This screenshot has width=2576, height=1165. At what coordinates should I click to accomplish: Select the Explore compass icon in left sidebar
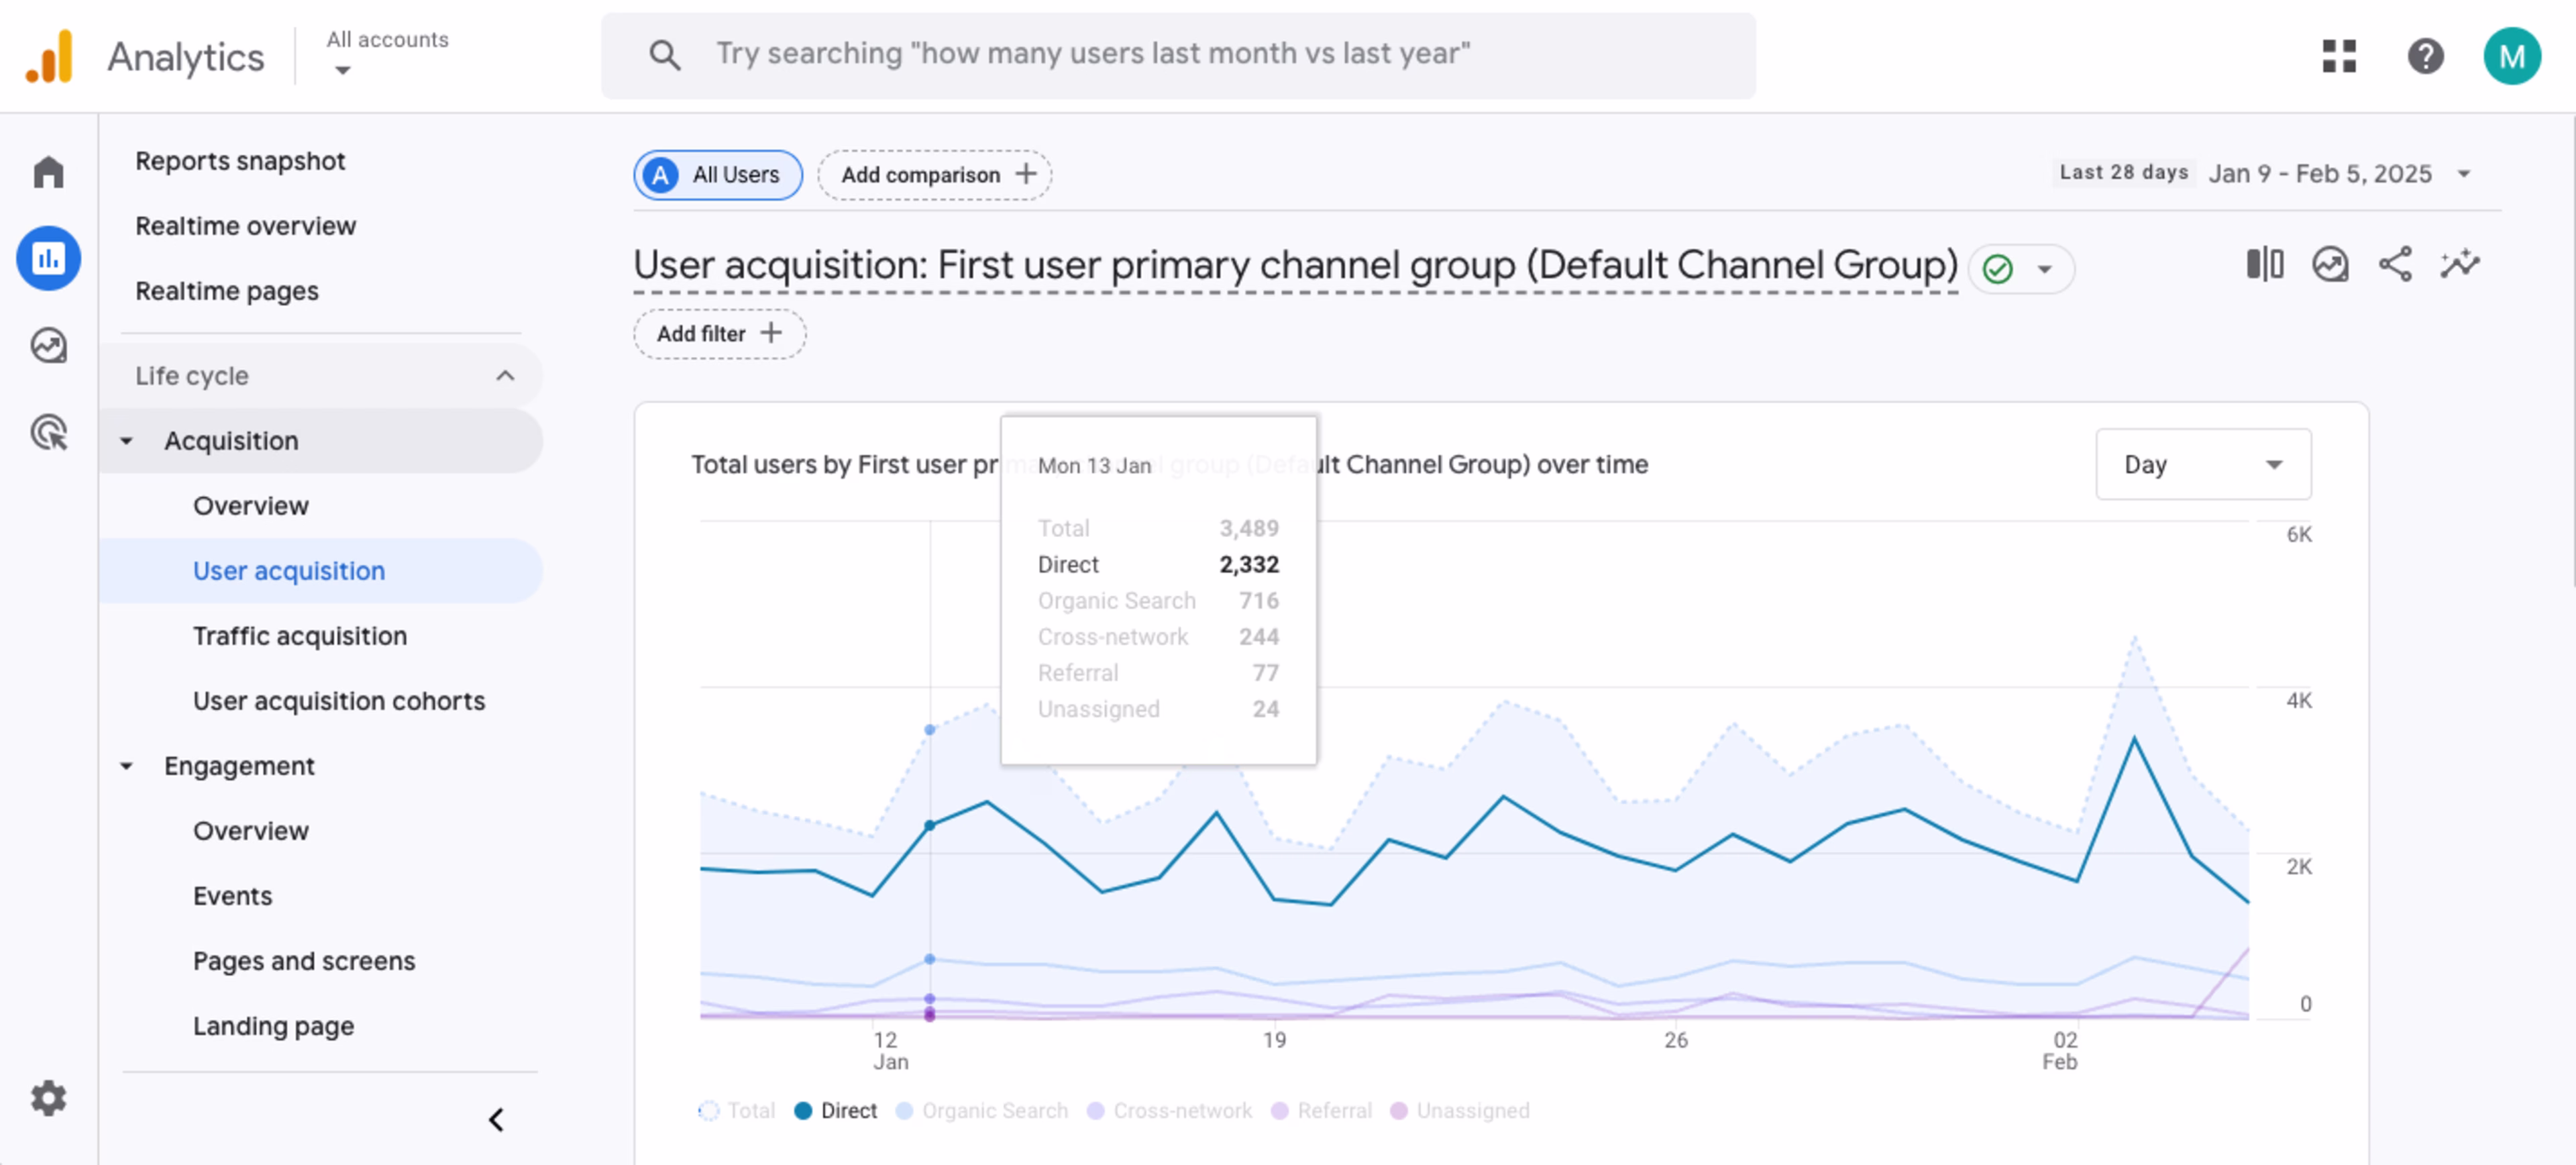click(x=48, y=344)
